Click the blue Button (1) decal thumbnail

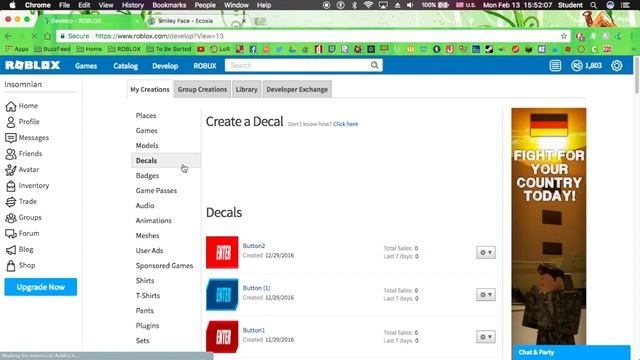tap(222, 294)
